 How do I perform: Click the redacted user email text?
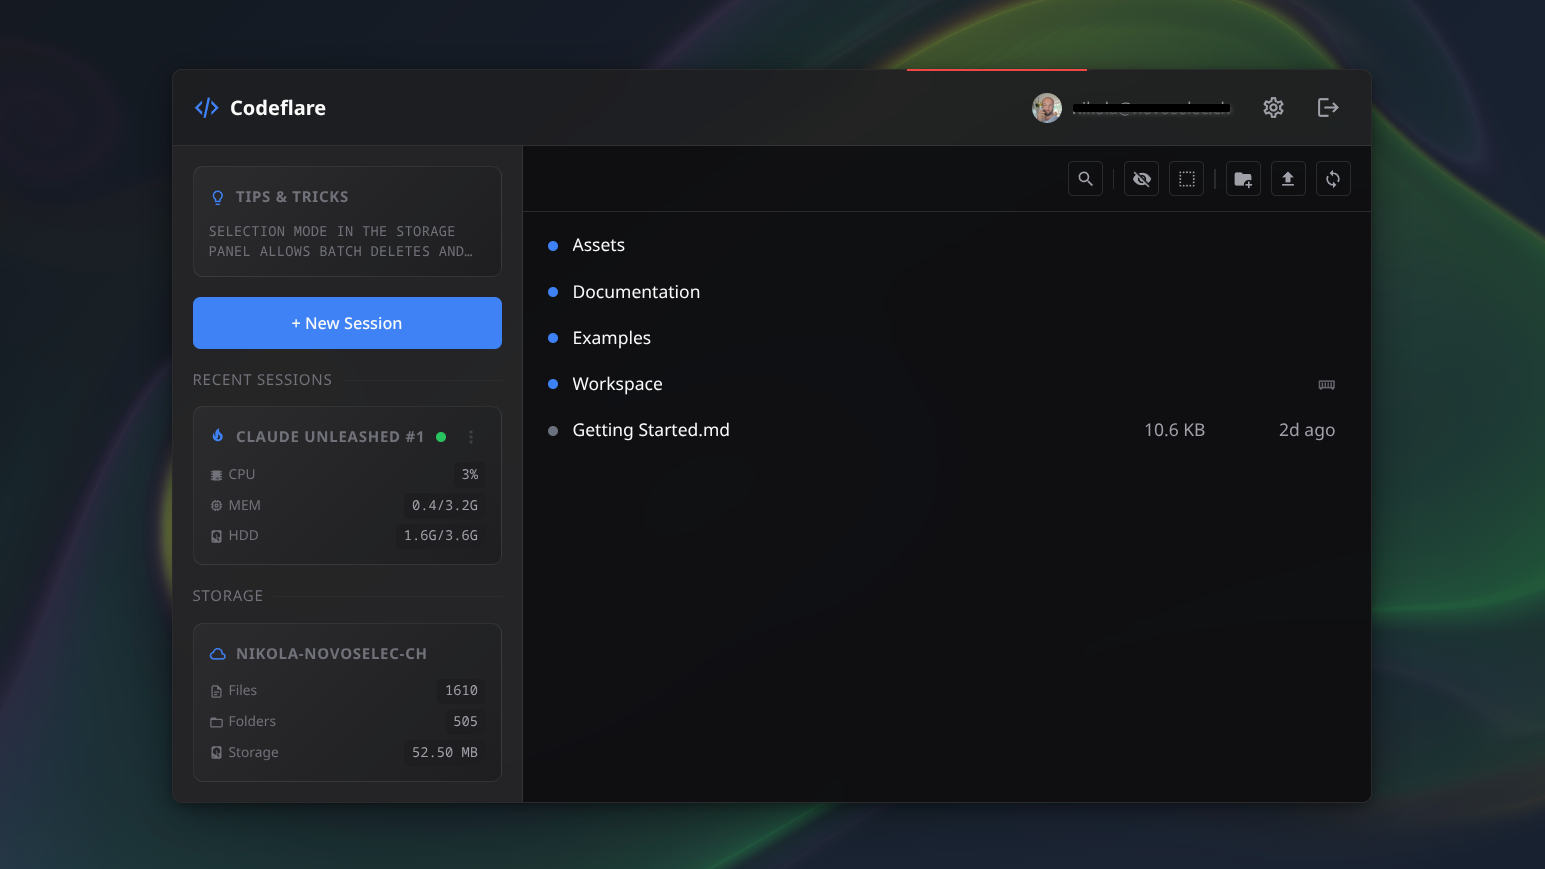click(x=1151, y=108)
